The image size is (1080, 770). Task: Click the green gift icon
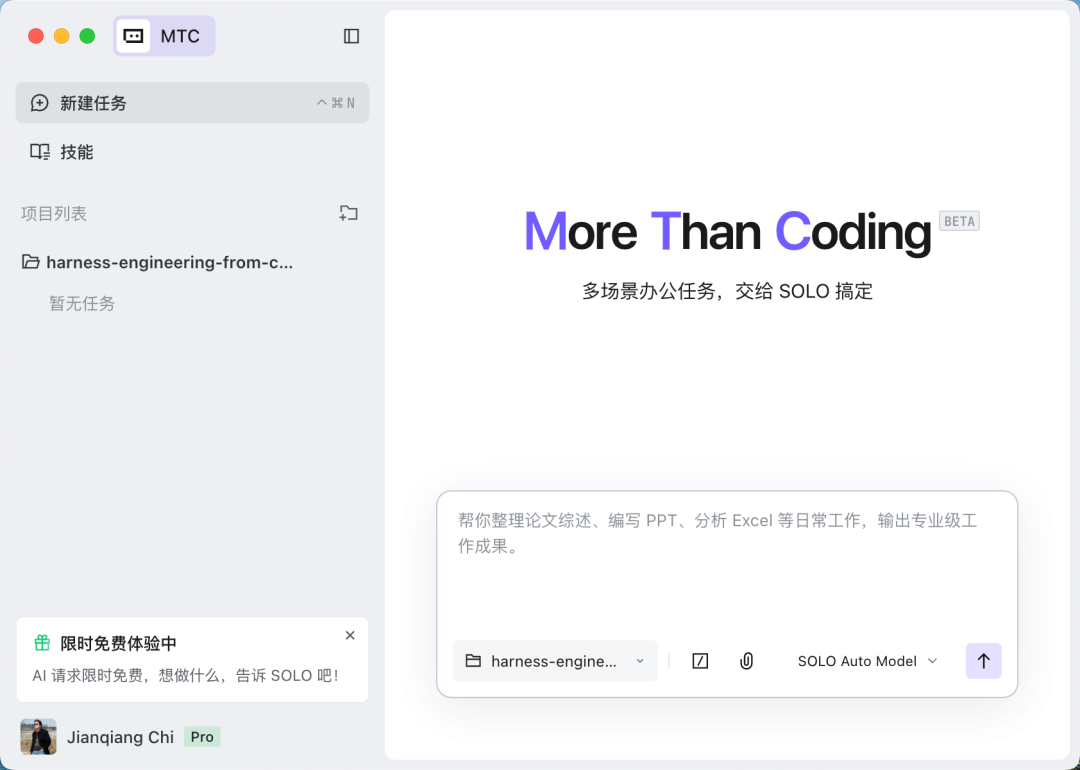pos(42,643)
